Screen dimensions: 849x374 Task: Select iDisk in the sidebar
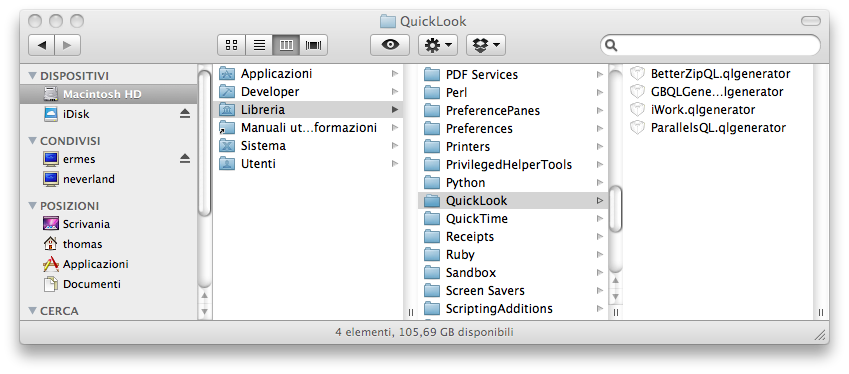(109, 114)
